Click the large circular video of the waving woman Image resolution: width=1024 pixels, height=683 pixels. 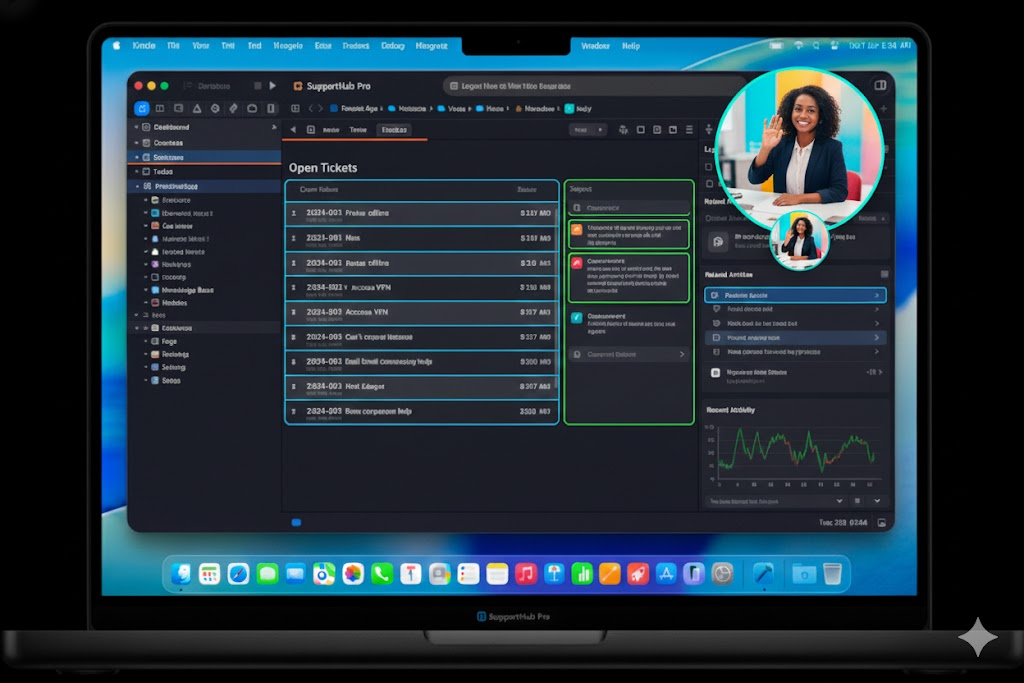(799, 149)
